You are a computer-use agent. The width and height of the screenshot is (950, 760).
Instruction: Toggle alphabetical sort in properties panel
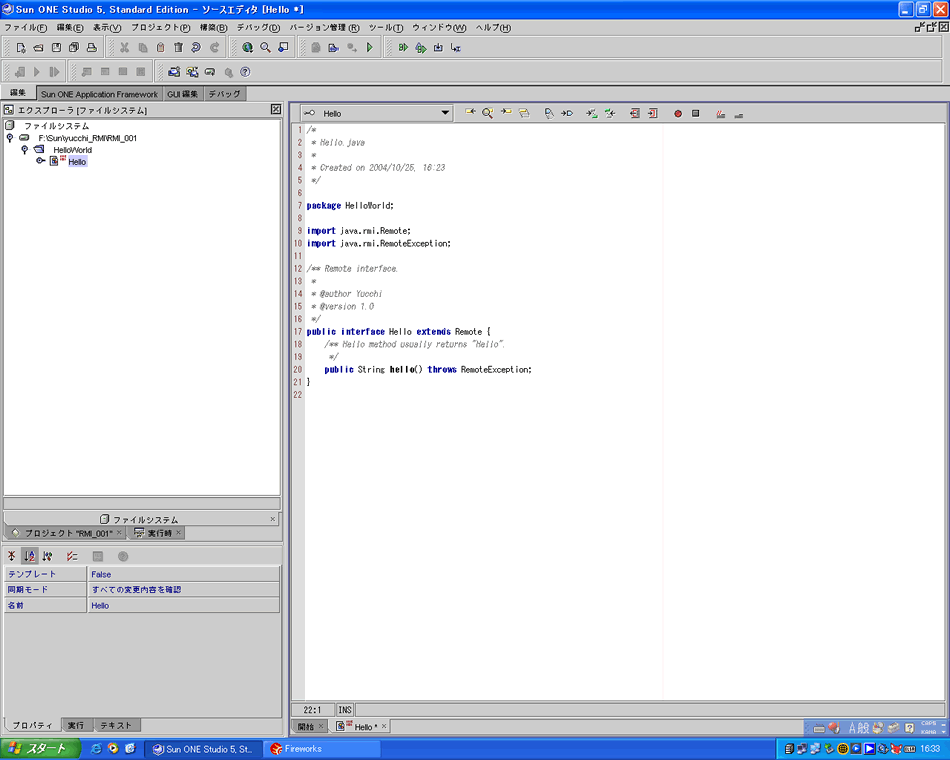point(30,556)
